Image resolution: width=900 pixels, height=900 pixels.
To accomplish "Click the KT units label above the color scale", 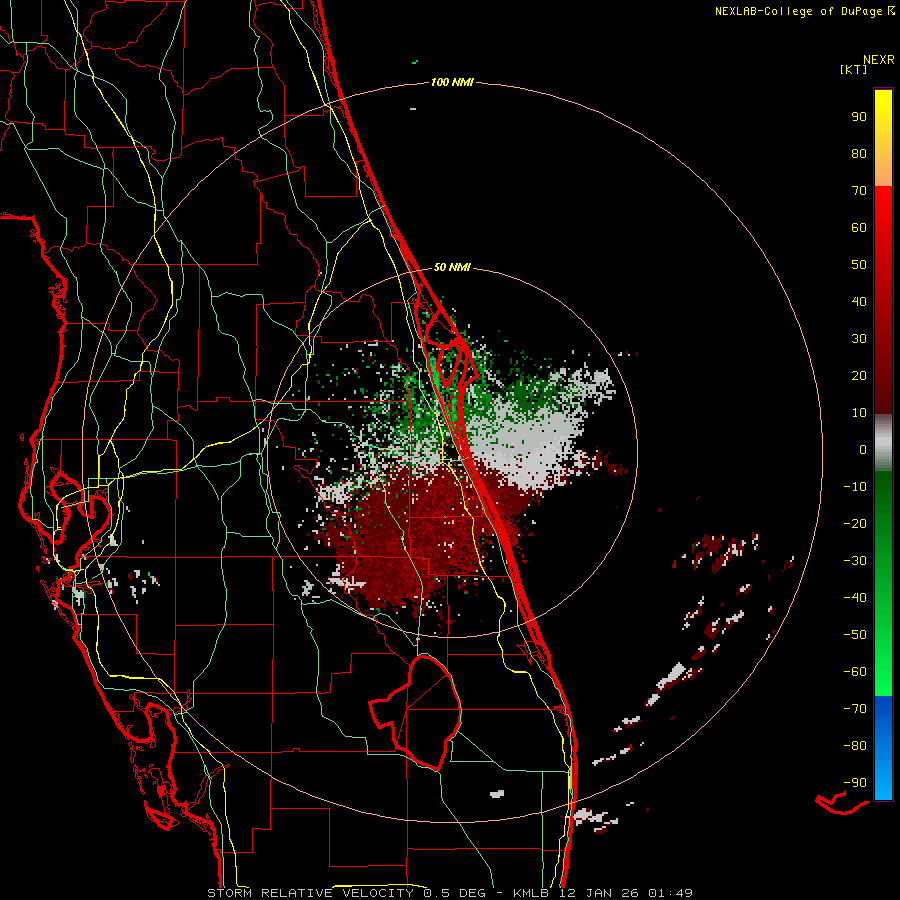I will tap(854, 69).
